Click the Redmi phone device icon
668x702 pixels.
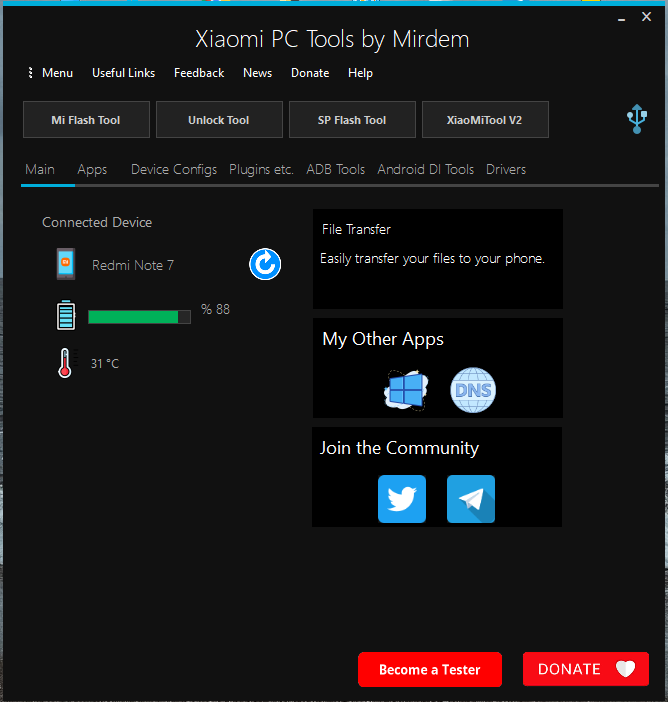[x=66, y=264]
